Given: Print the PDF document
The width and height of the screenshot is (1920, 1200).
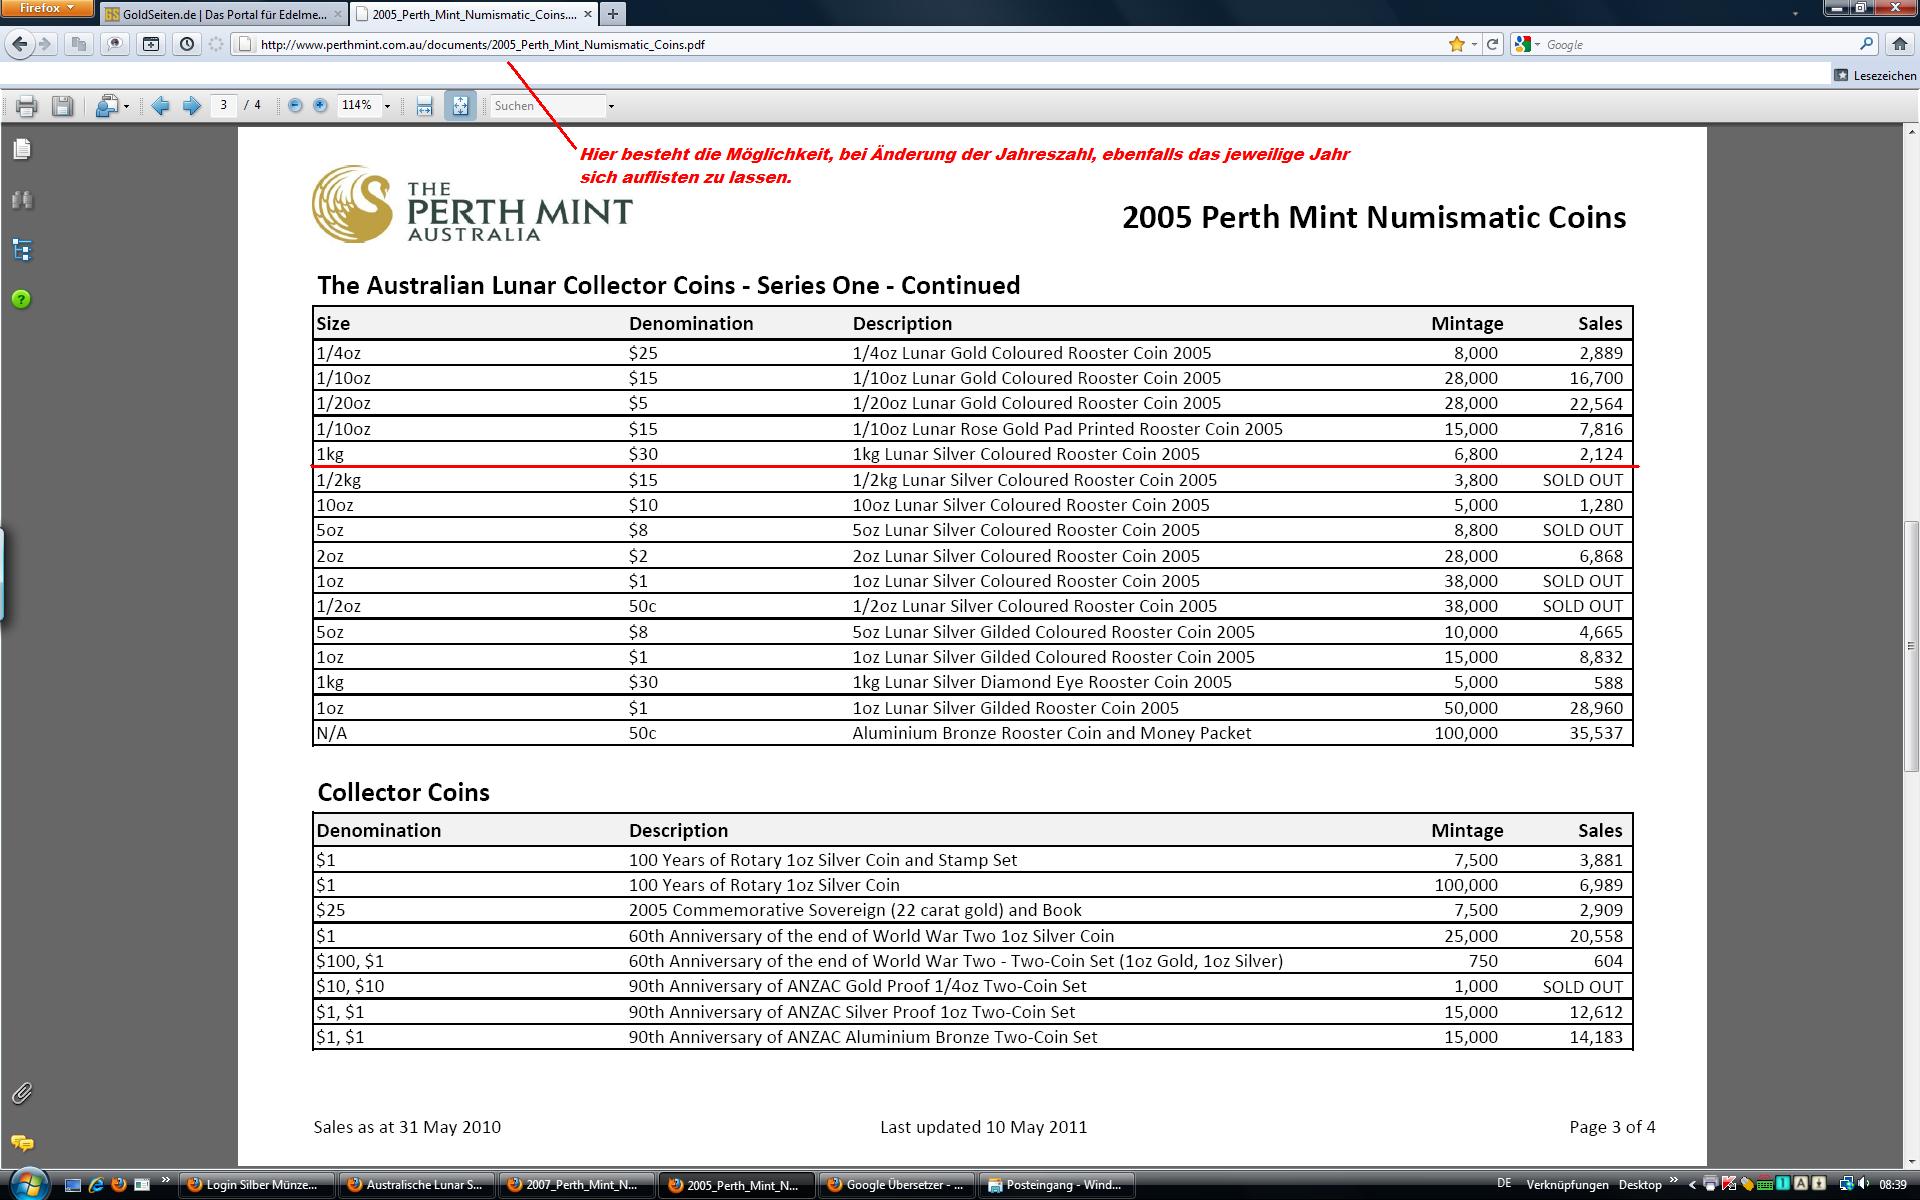Looking at the screenshot, I should tap(27, 106).
